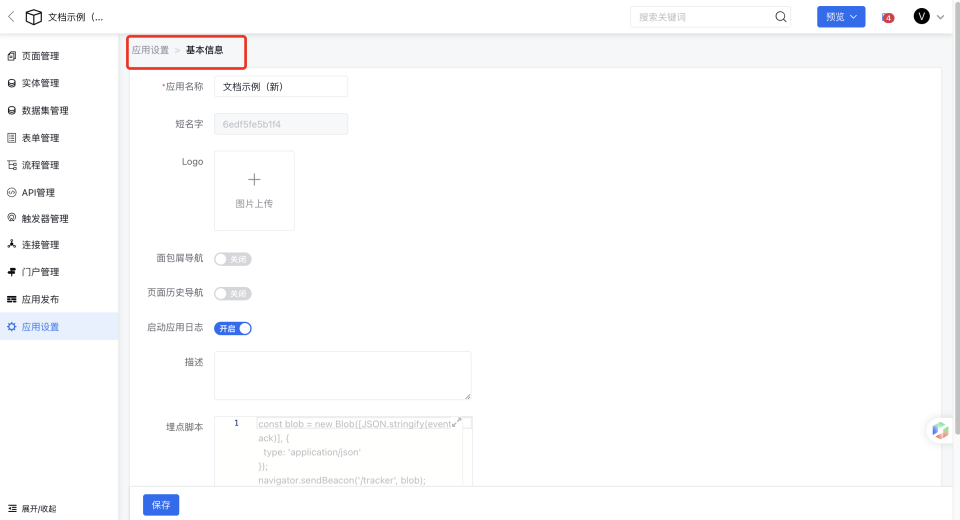960x520 pixels.
Task: Open 页面管理 in the sidebar
Action: [40, 56]
